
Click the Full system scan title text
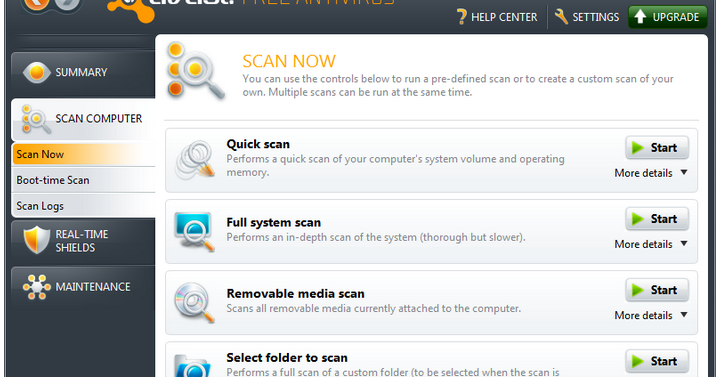click(273, 223)
